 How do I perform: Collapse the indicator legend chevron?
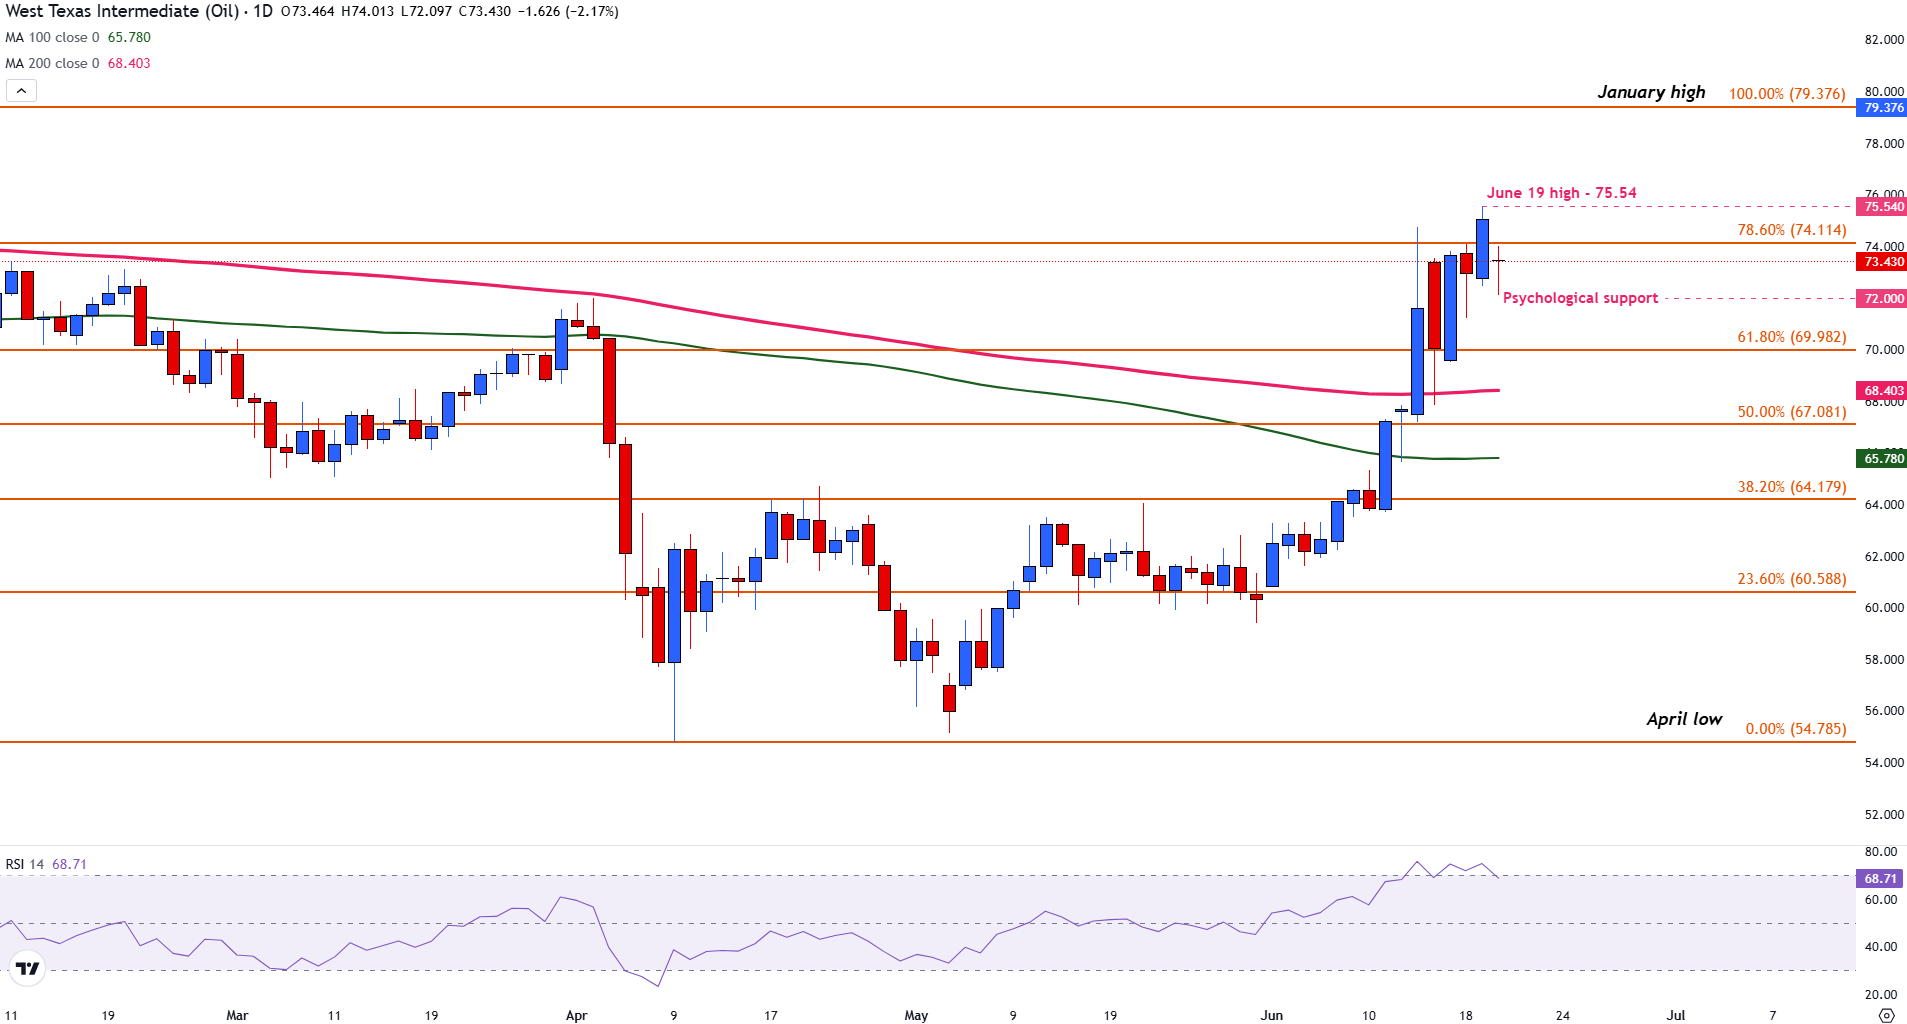[x=21, y=91]
